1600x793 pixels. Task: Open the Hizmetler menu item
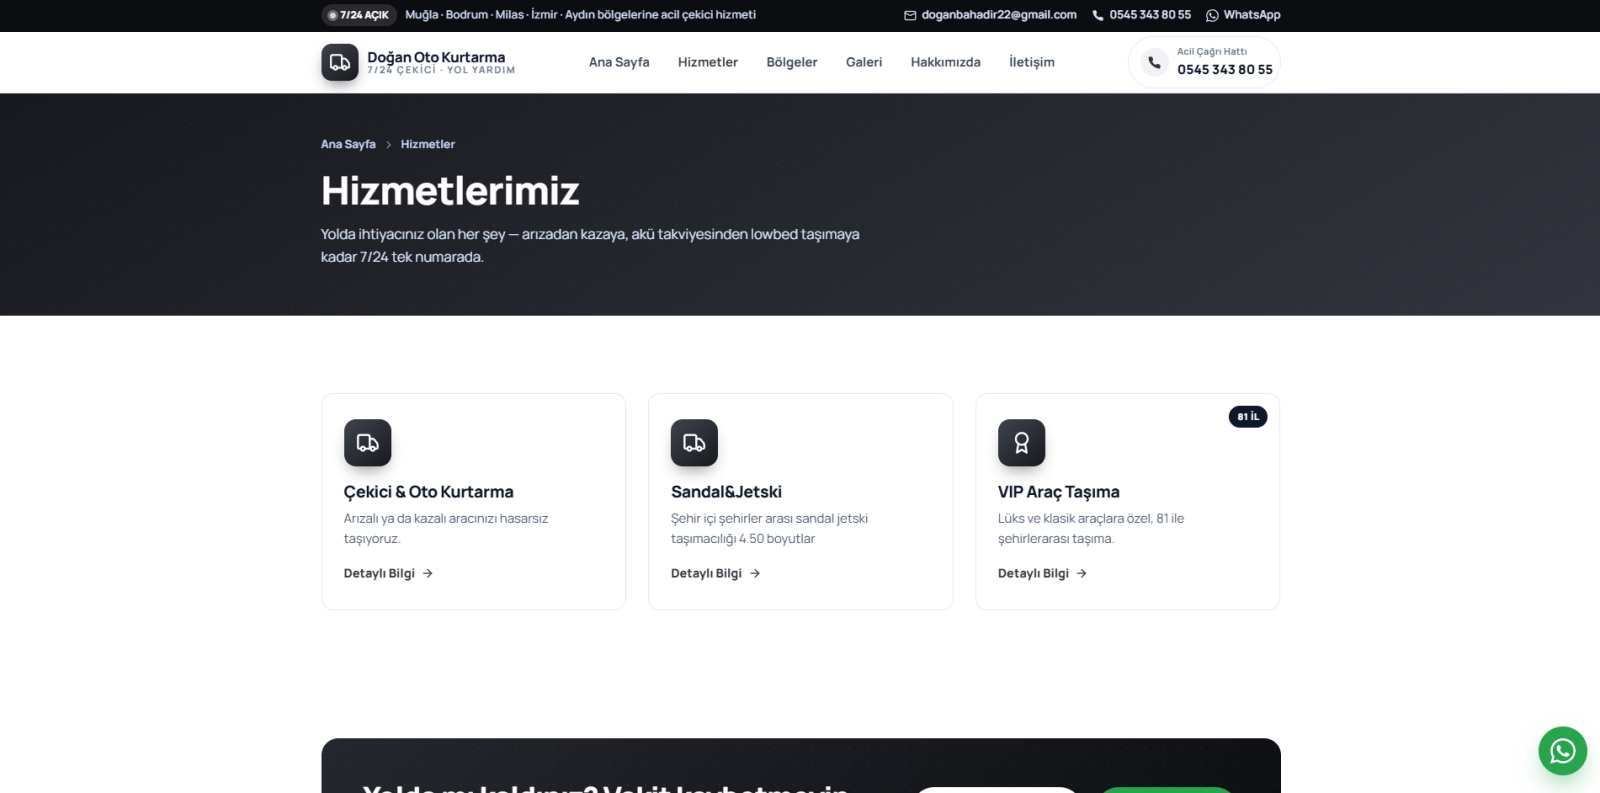click(x=708, y=62)
